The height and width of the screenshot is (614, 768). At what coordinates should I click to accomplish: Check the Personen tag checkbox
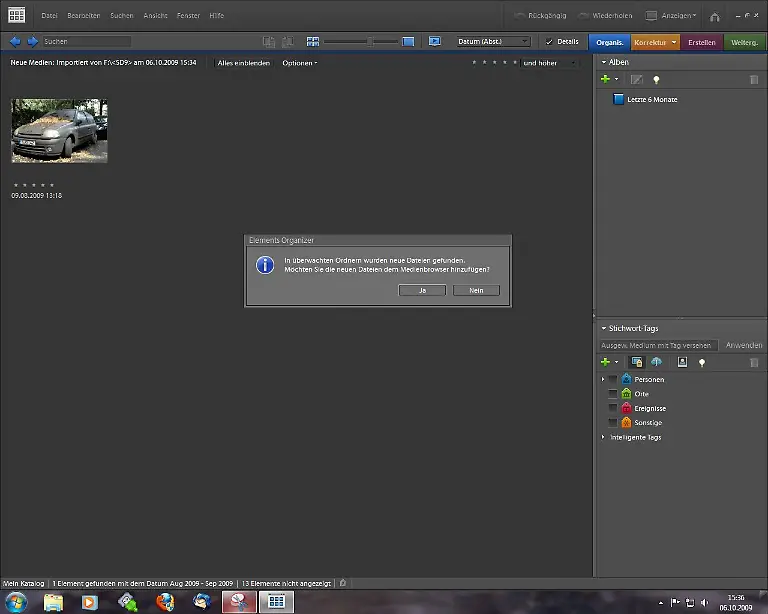pos(613,380)
